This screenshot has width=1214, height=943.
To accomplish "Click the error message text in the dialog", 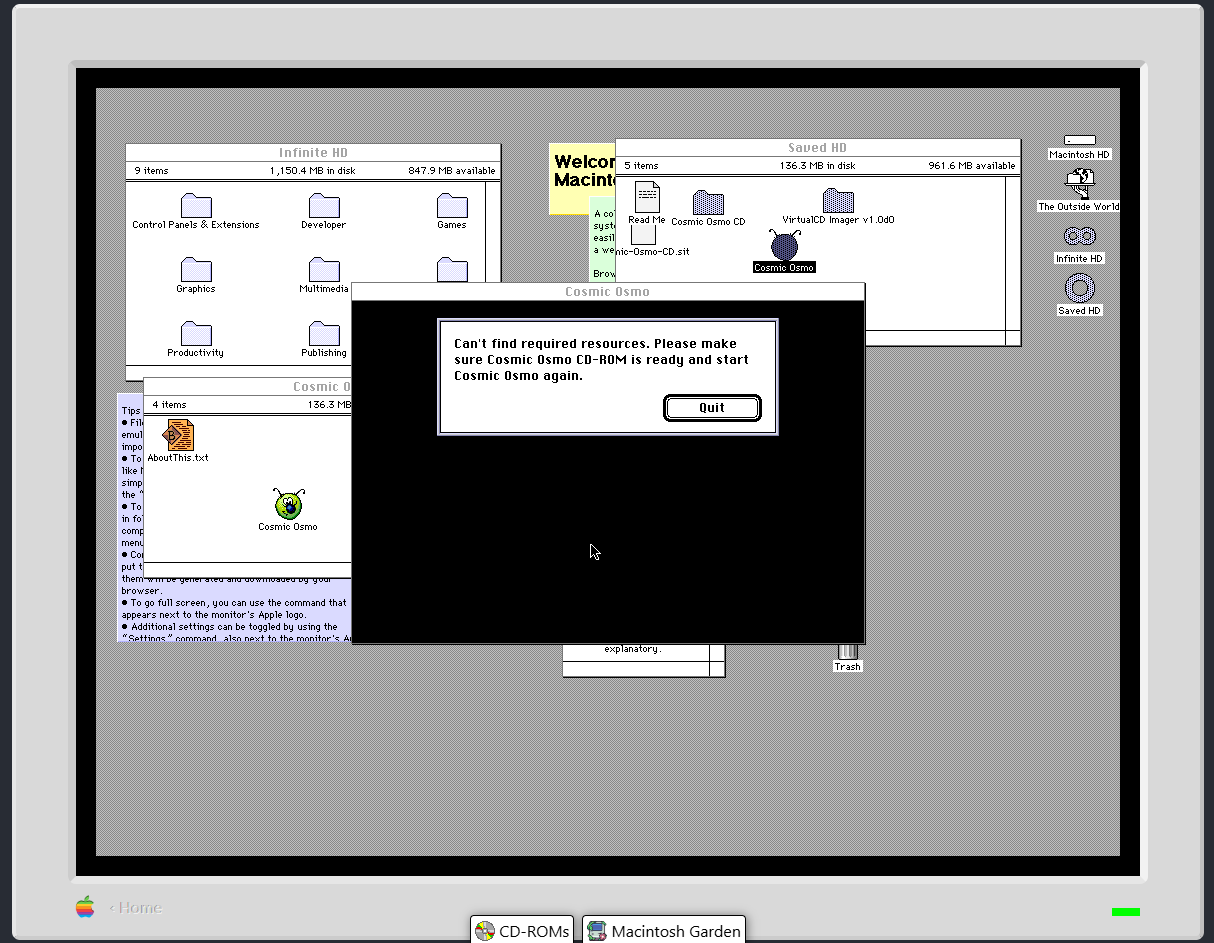I will pyautogui.click(x=602, y=359).
